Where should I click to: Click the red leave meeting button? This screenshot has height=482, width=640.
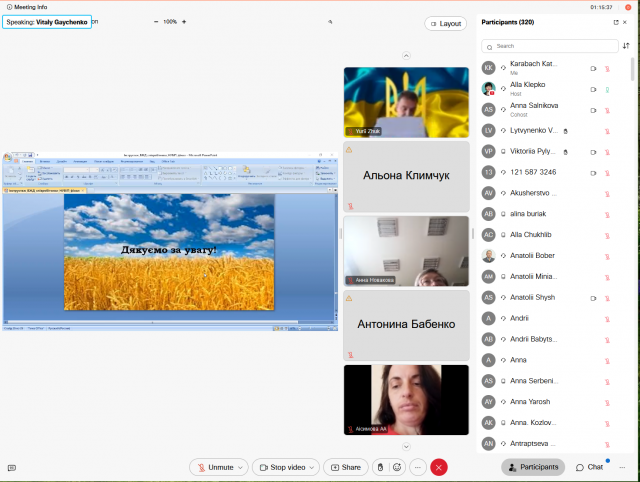[439, 467]
